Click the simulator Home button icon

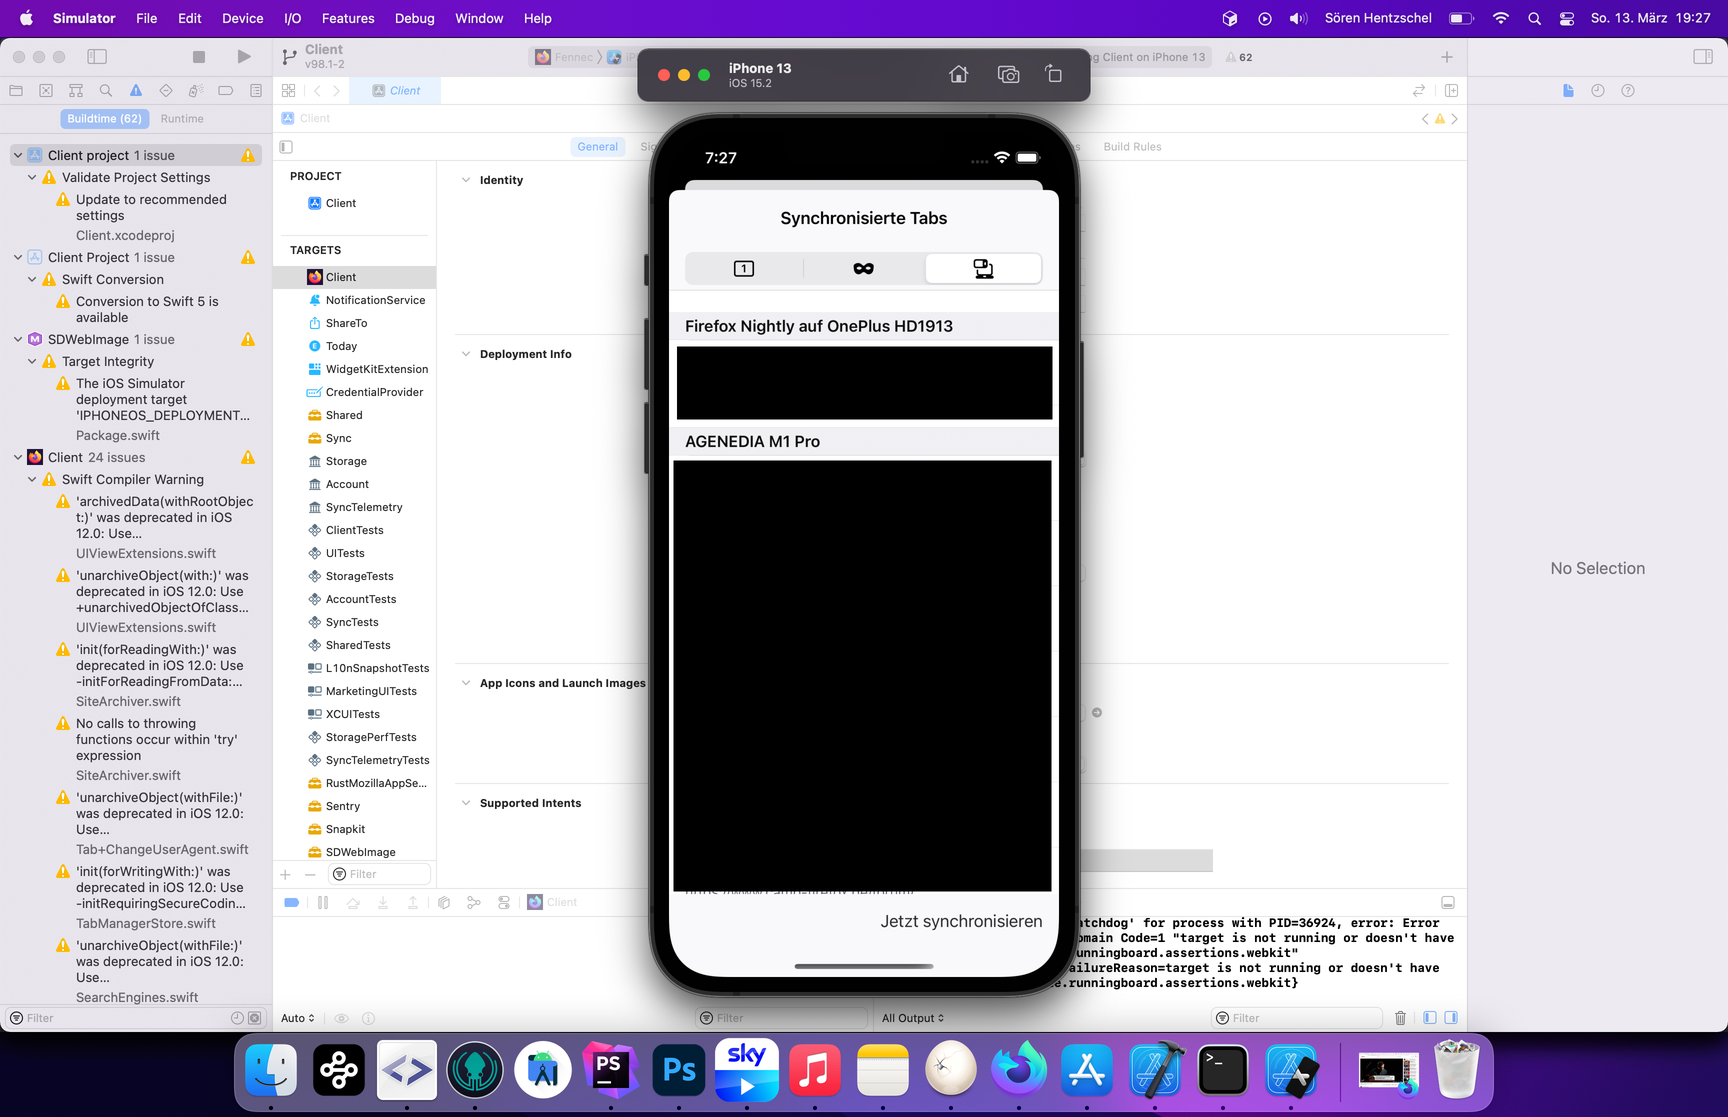pos(958,75)
